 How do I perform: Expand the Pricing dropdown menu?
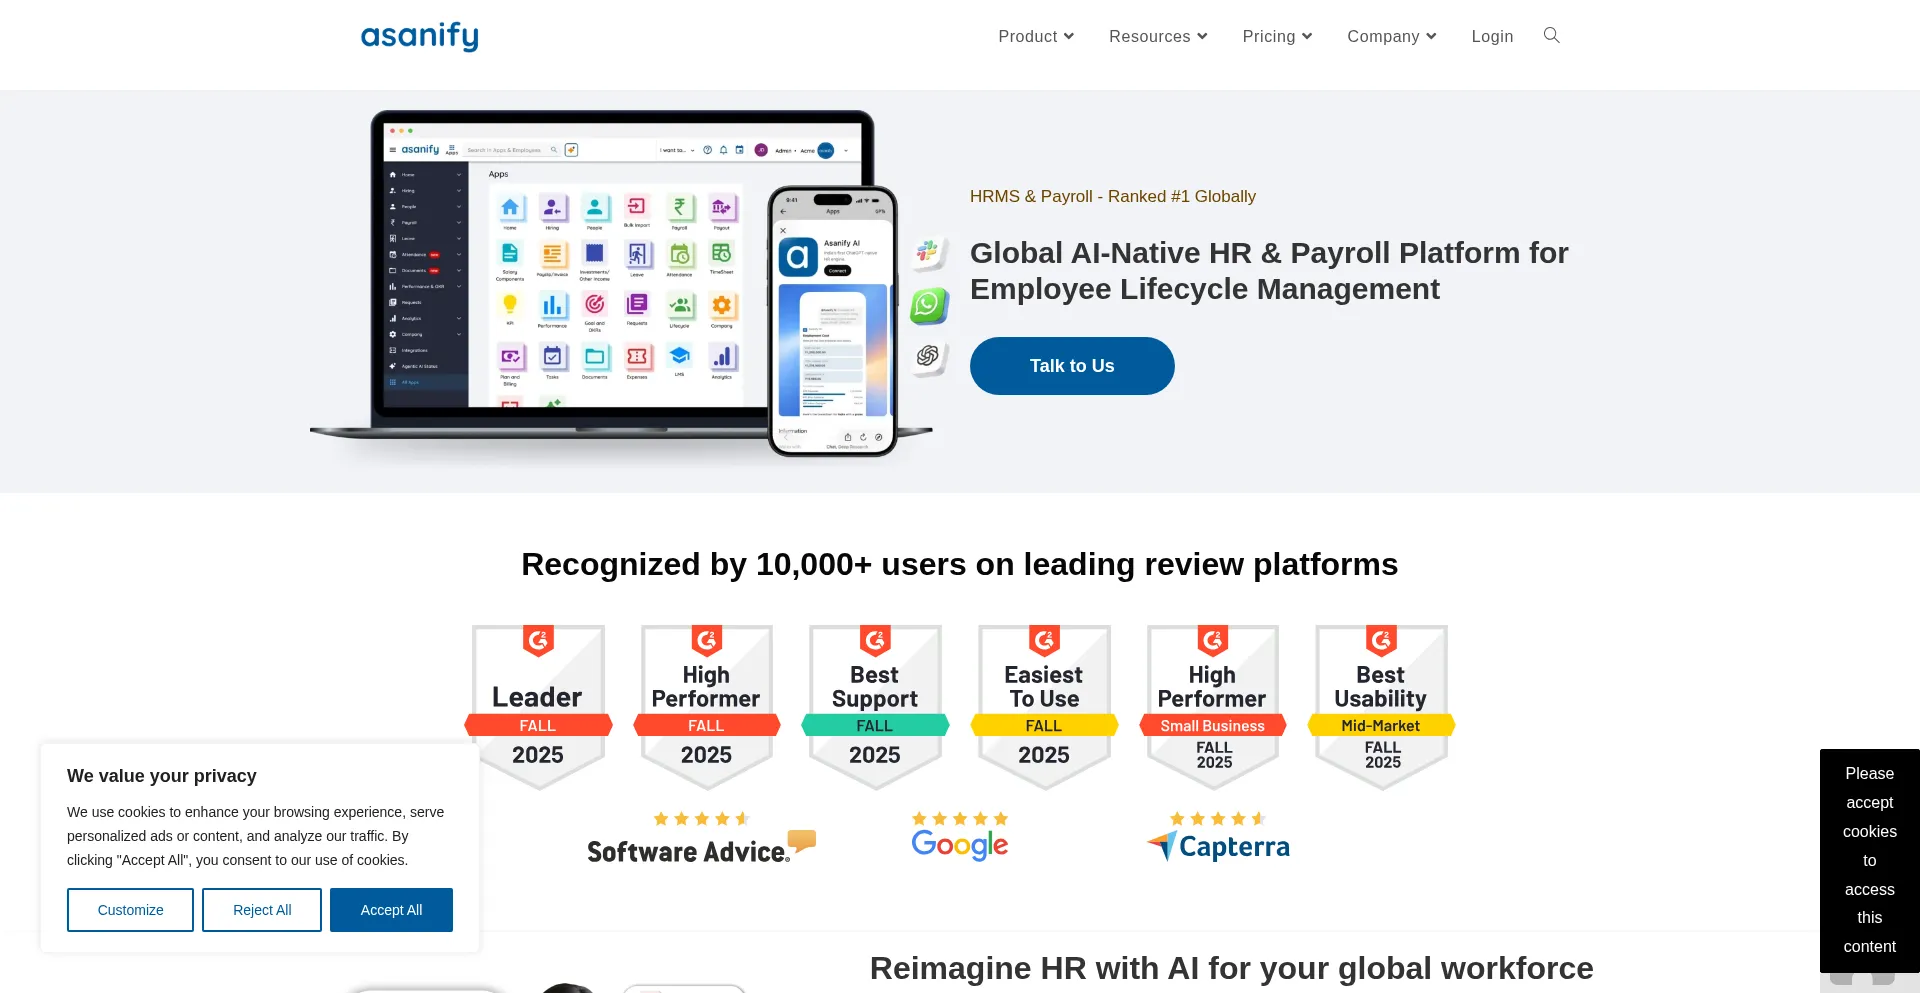click(1277, 37)
